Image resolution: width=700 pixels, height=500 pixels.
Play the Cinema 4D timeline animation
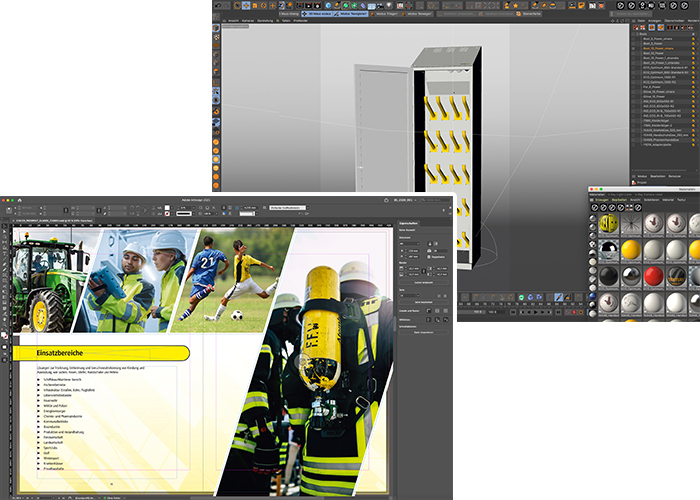[535, 312]
